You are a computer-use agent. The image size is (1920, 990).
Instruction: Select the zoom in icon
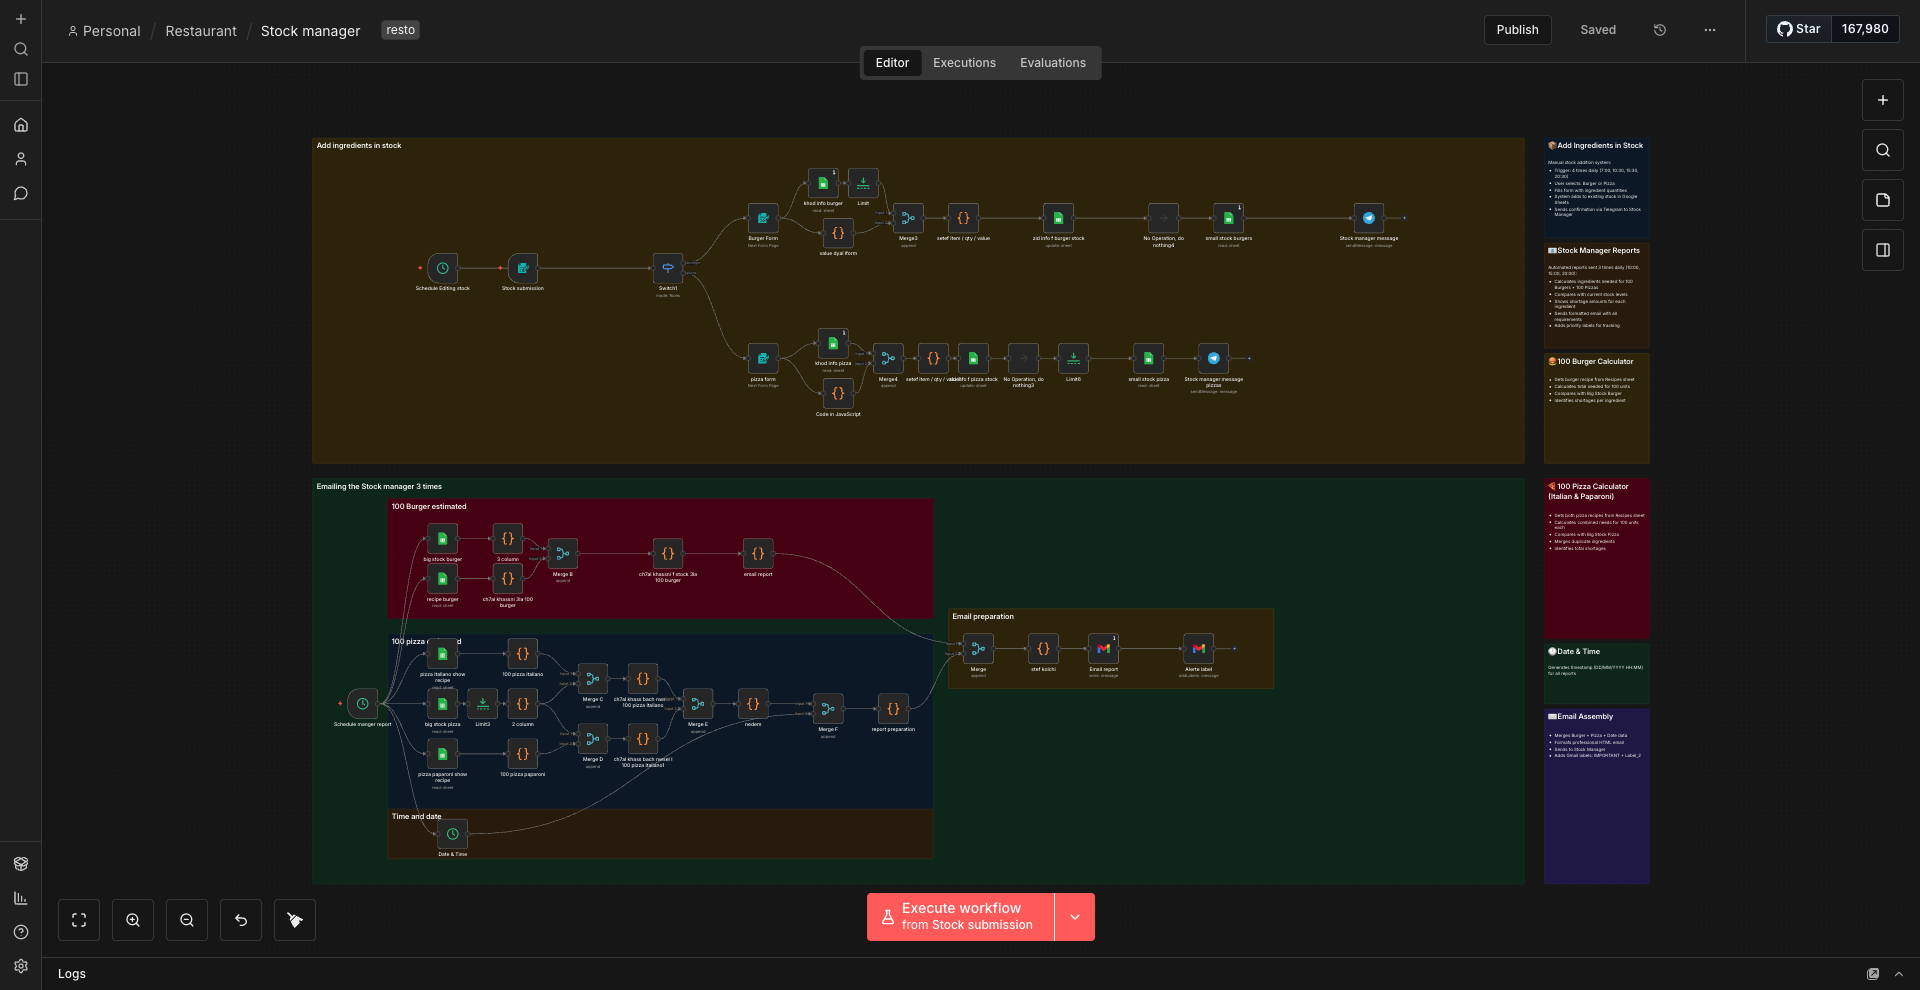[x=133, y=919]
